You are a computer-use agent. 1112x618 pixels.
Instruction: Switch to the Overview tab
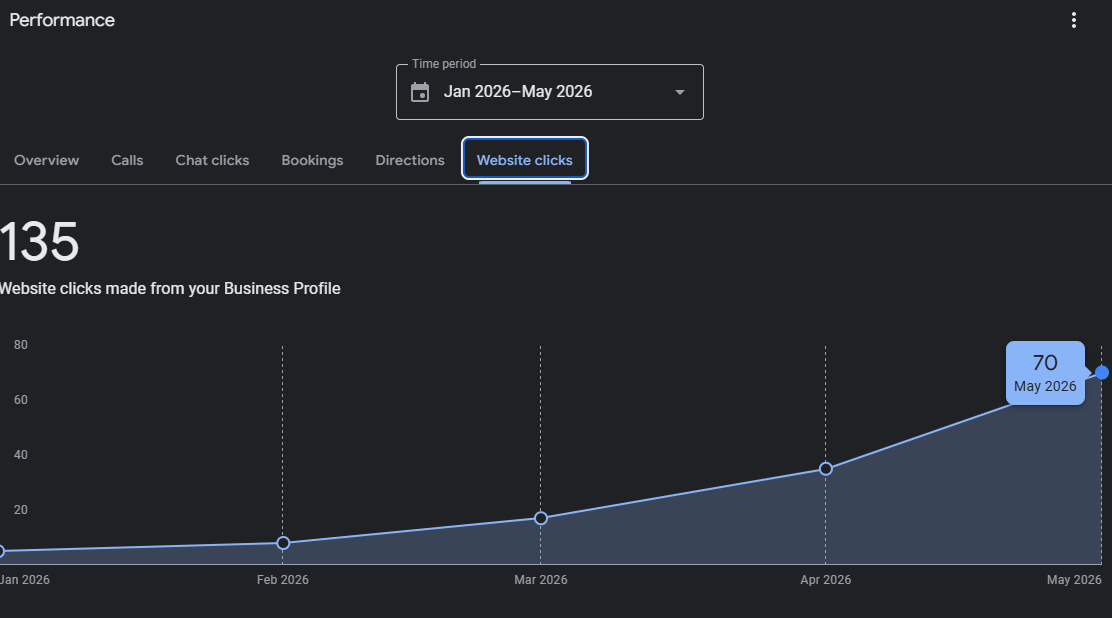[47, 160]
